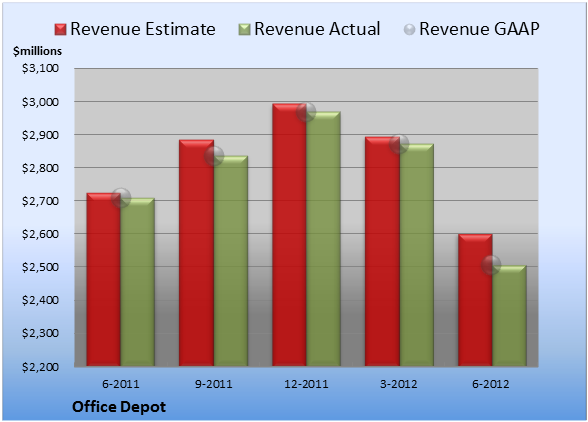This screenshot has height=422, width=588.
Task: Click the $2,200 axis value
Action: coord(40,366)
